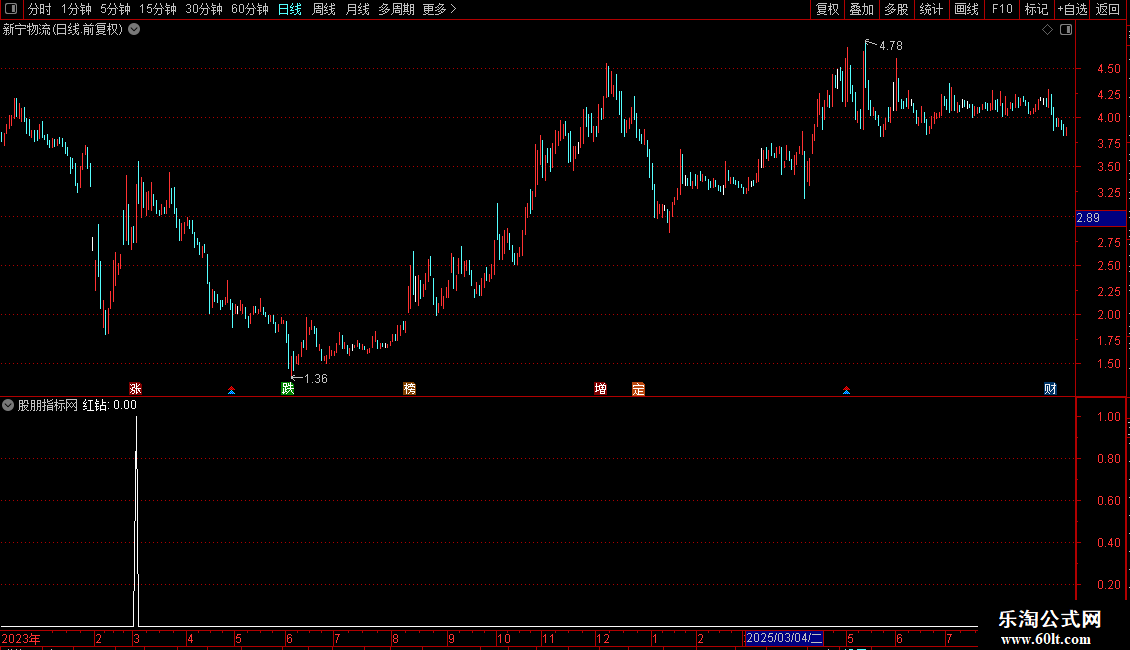Viewport: 1130px width, 650px height.
Task: Switch to the 日线 daily chart
Action: pos(290,9)
